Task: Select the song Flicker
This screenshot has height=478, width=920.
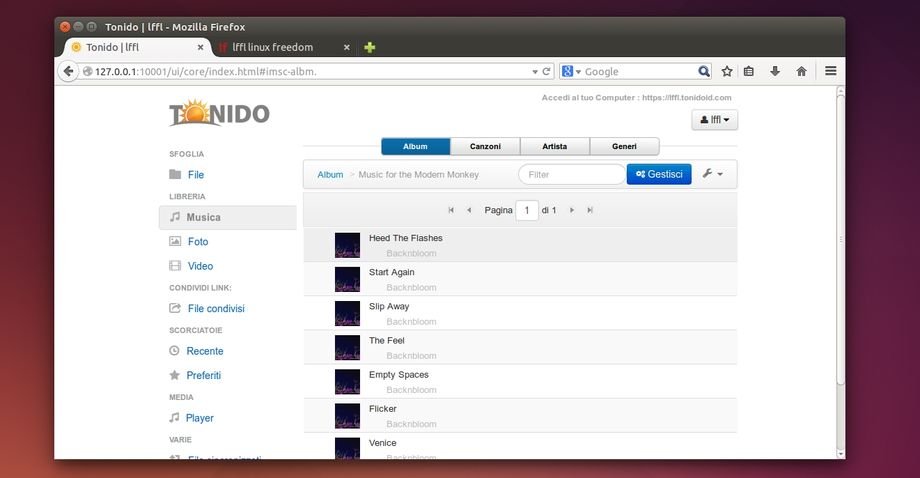Action: 383,408
